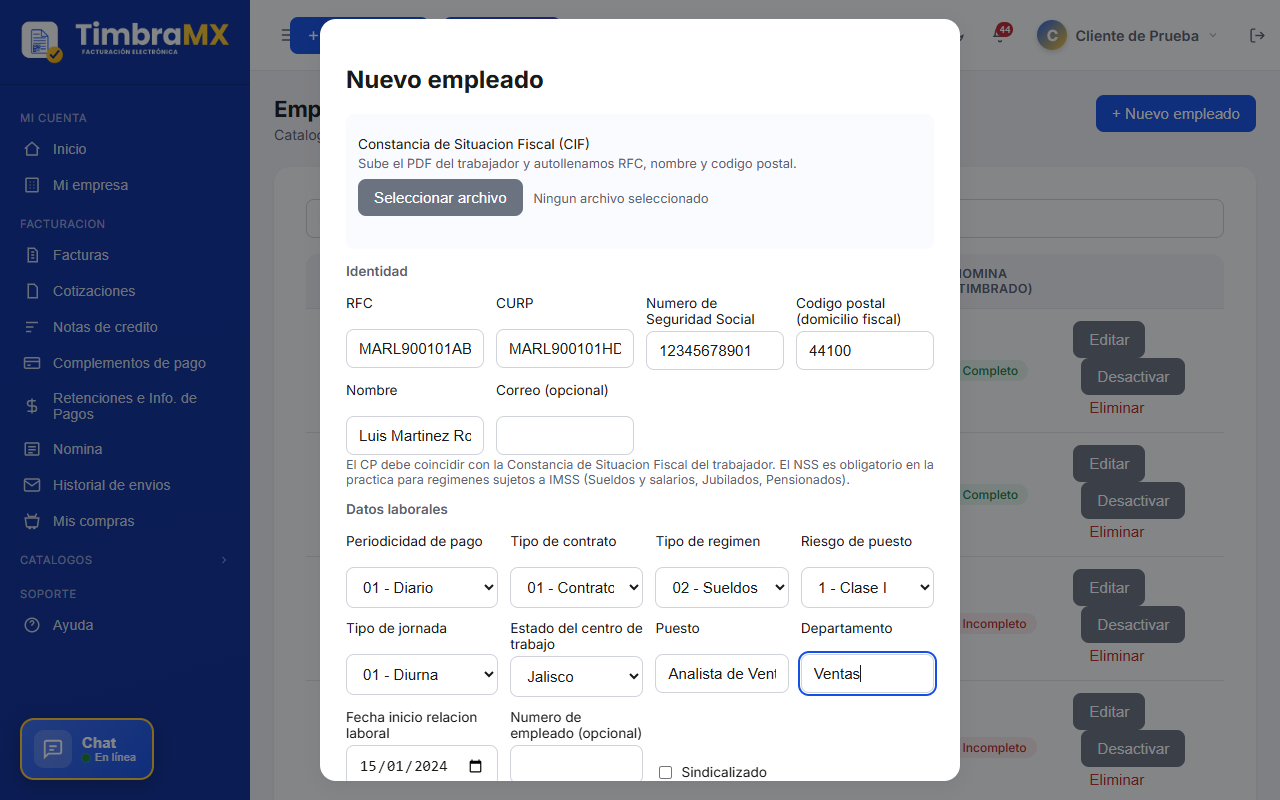
Task: Click the RFC input field
Action: [x=415, y=349]
